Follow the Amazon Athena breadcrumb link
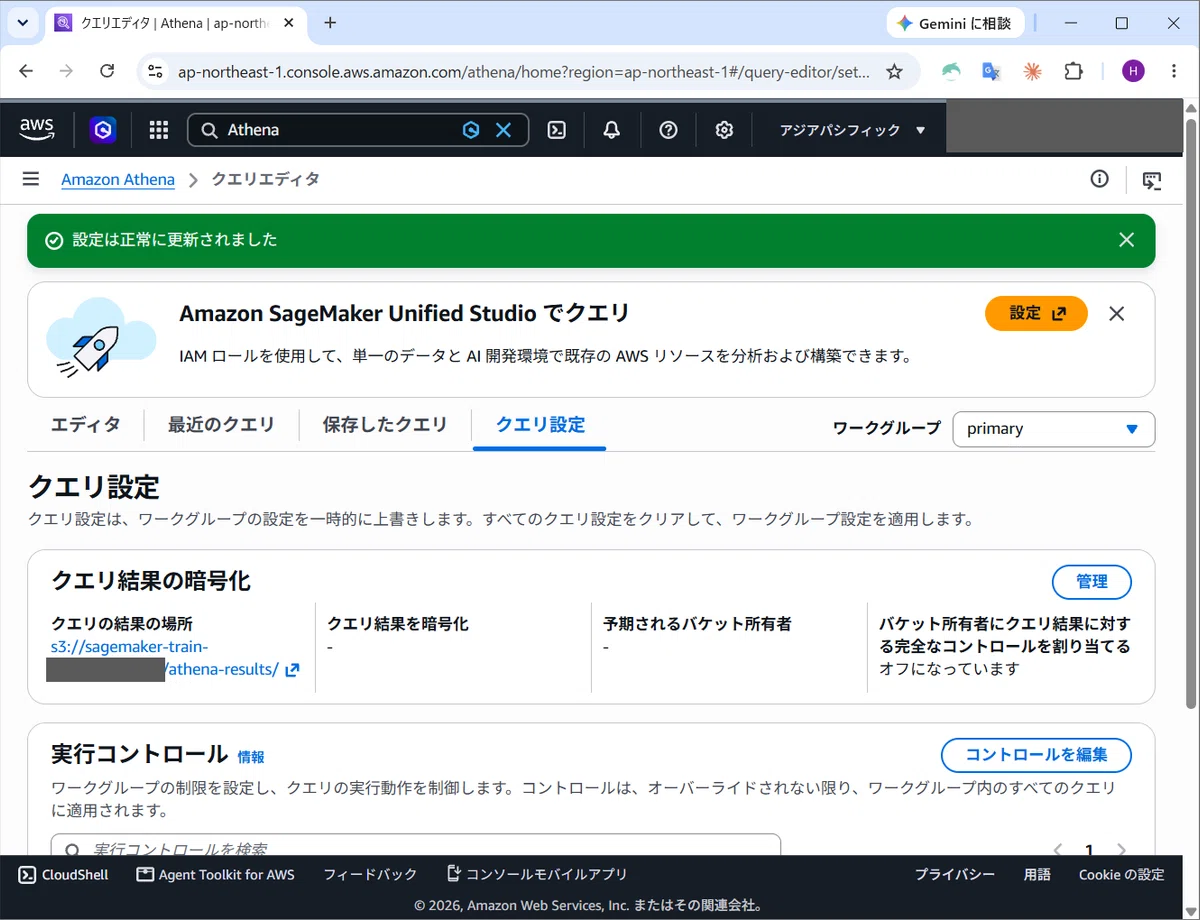The height and width of the screenshot is (920, 1200). [x=118, y=180]
